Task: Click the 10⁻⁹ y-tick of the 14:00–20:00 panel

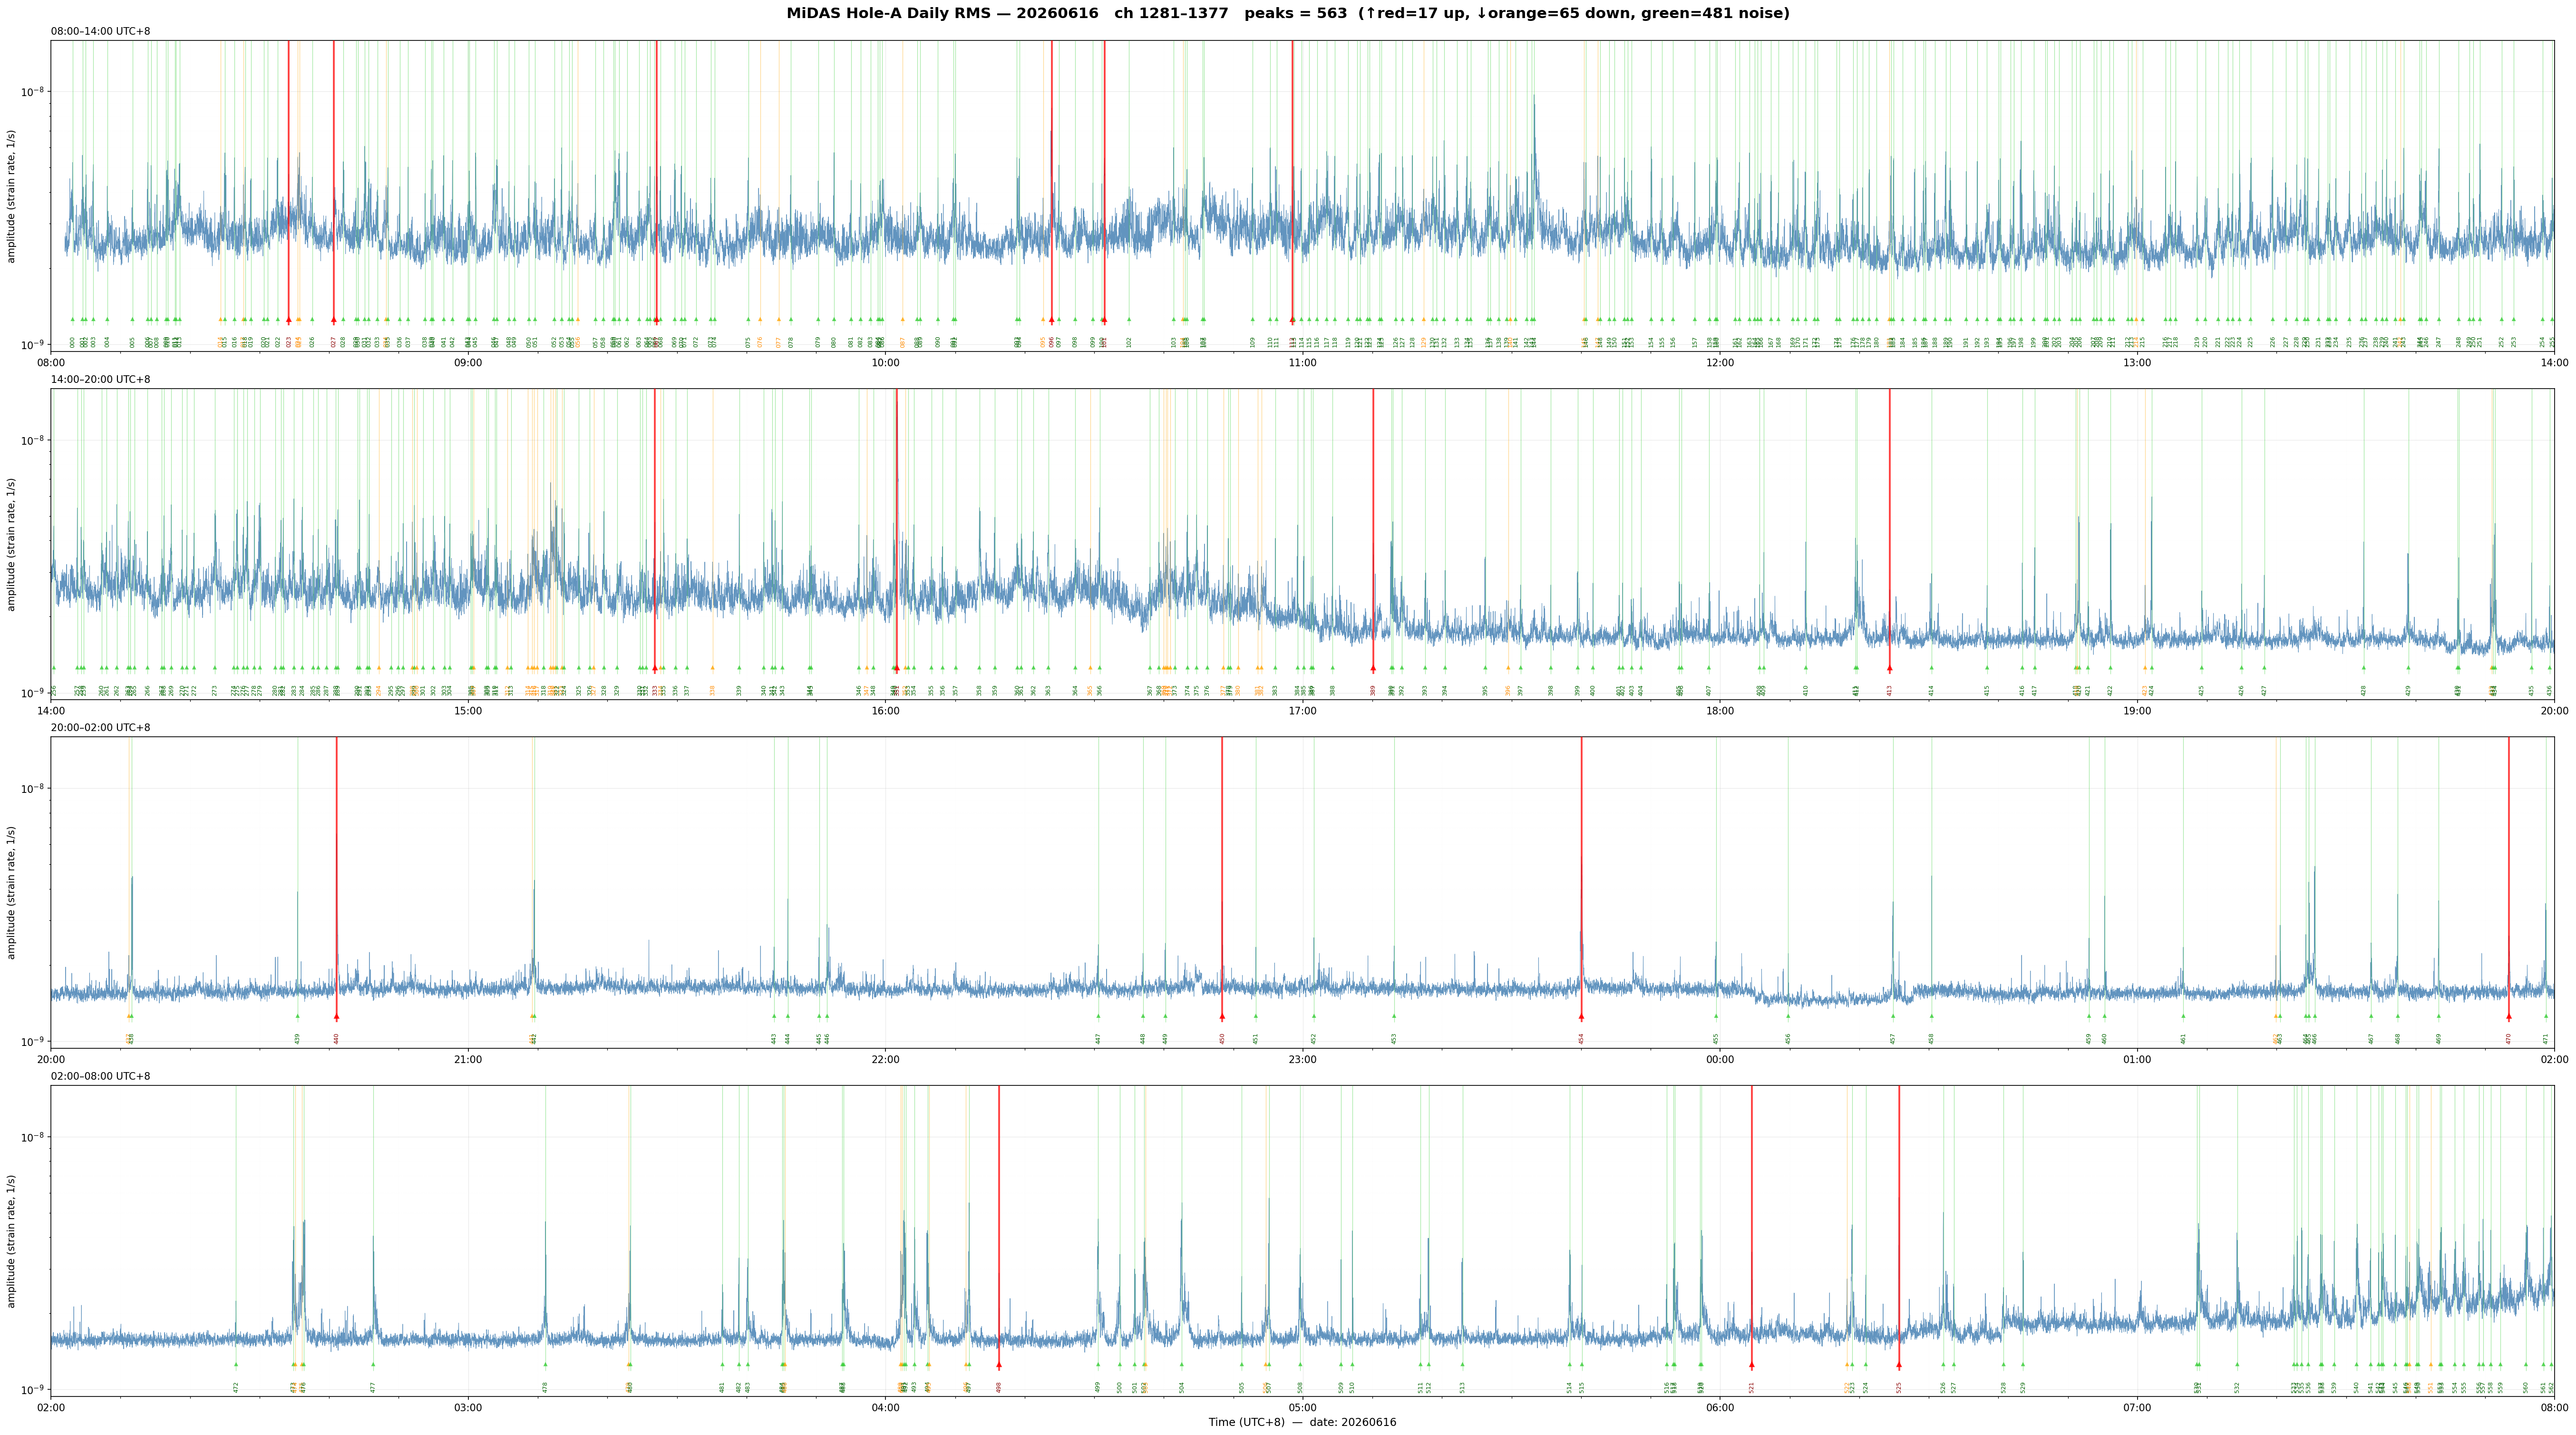Action: 33,693
